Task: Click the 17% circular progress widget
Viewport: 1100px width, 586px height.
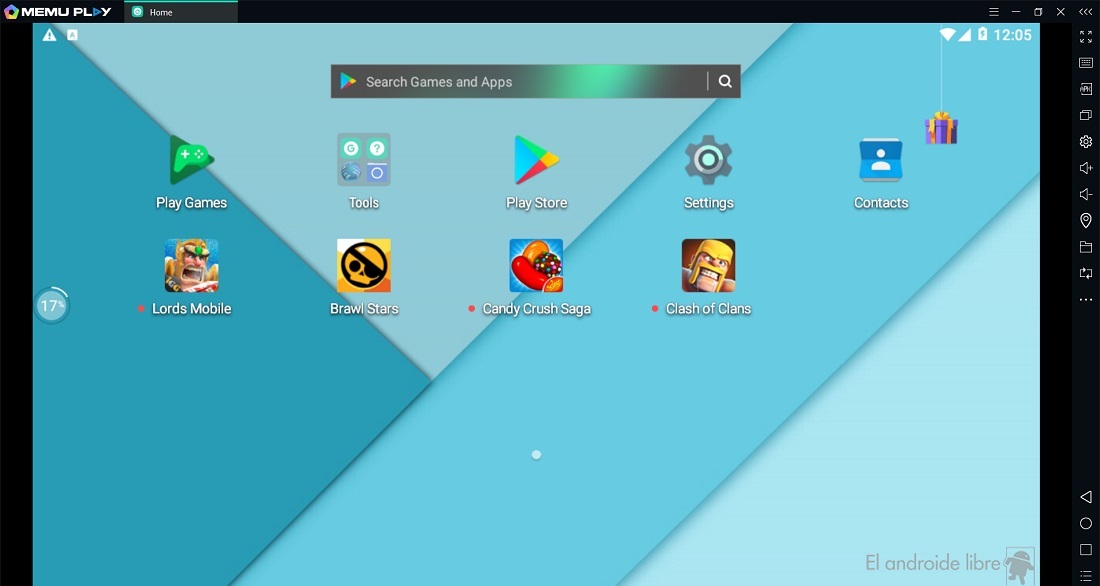Action: 52,305
